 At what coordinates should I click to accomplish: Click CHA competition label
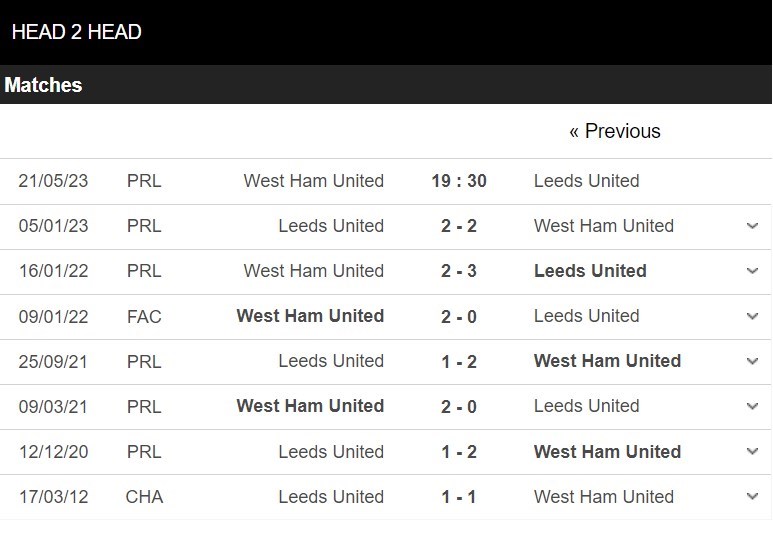coord(144,497)
